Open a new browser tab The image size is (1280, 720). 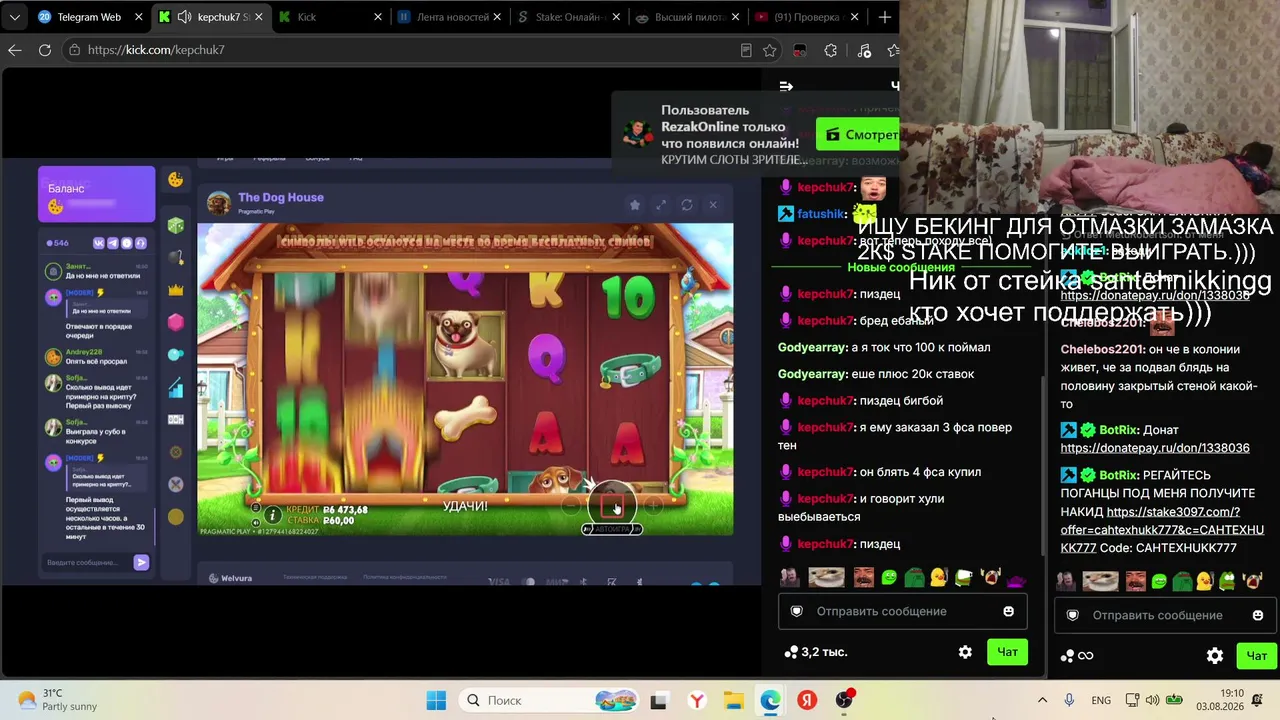tap(884, 17)
